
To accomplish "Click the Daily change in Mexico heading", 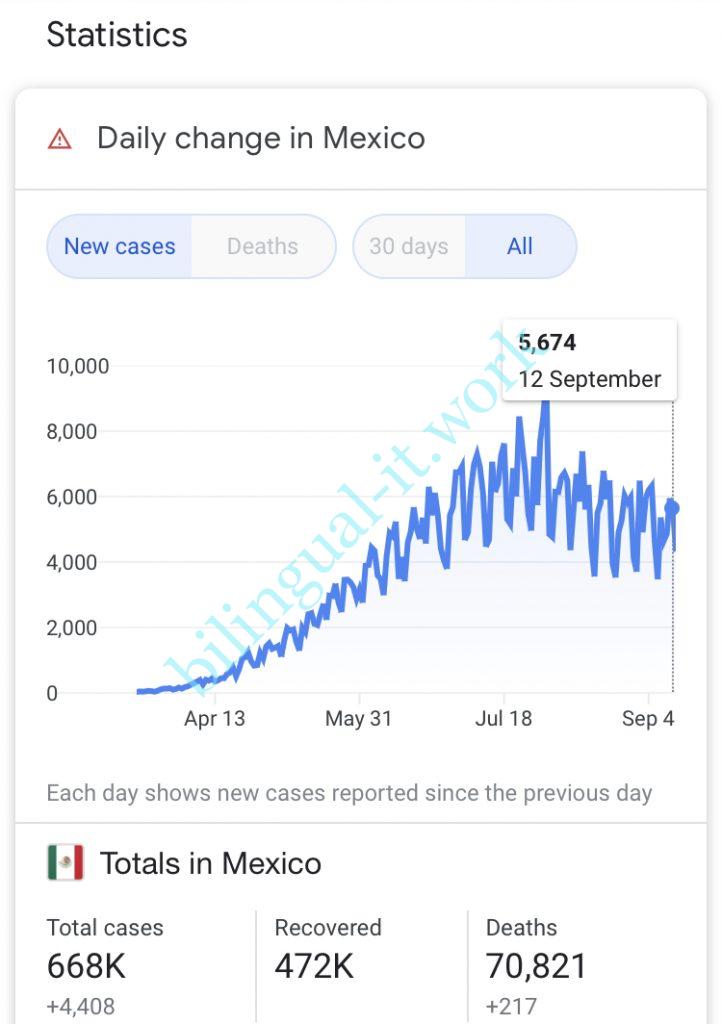I will [x=260, y=138].
